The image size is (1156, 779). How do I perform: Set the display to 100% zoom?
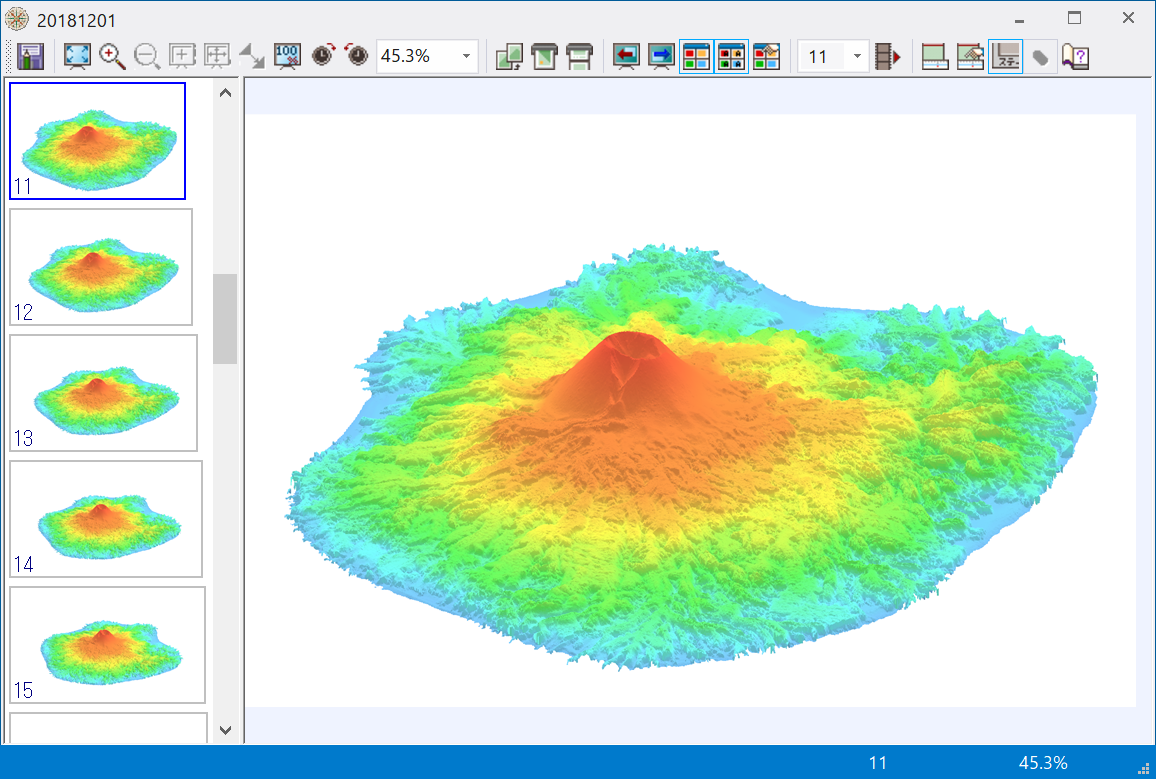pyautogui.click(x=287, y=57)
